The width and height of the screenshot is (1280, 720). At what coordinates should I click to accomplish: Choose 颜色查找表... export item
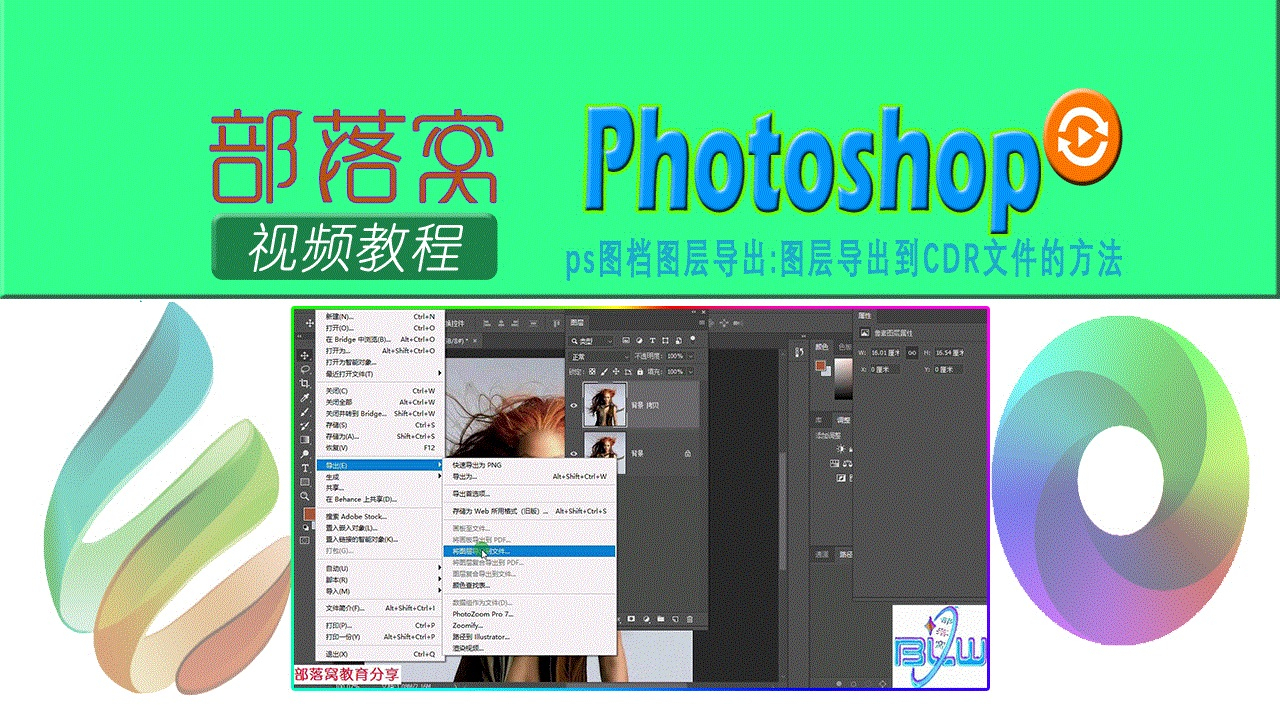tap(529, 585)
